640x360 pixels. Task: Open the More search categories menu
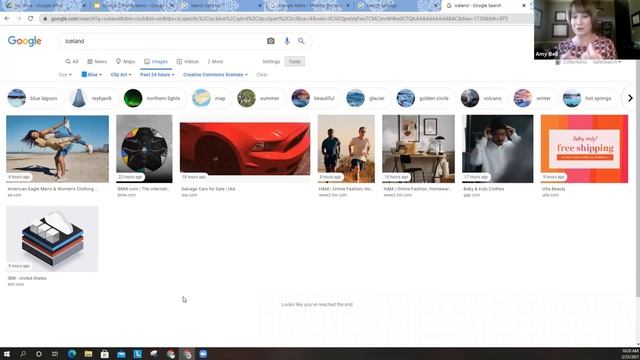[215, 62]
